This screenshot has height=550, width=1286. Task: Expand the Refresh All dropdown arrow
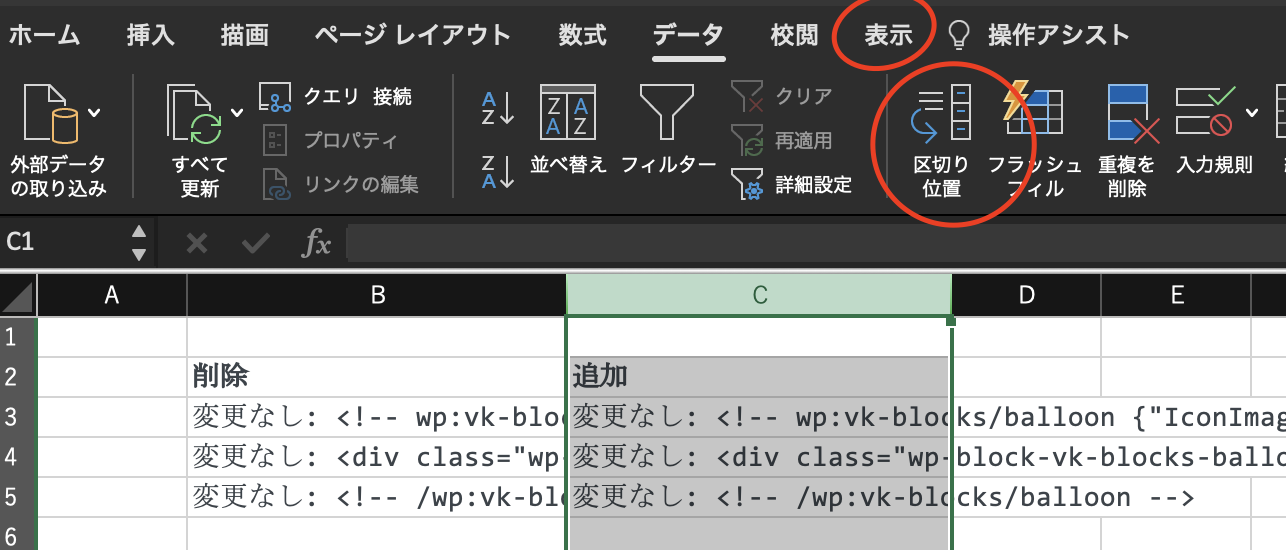tap(237, 112)
